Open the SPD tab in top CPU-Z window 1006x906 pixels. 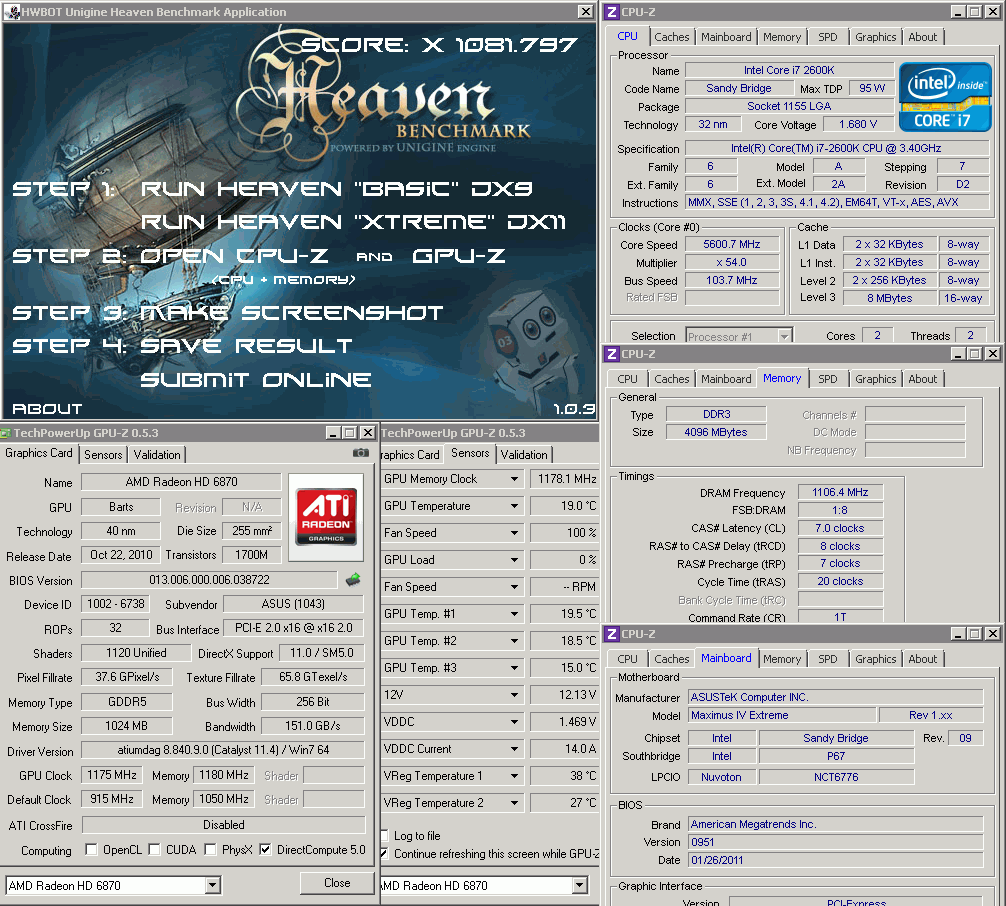point(828,37)
